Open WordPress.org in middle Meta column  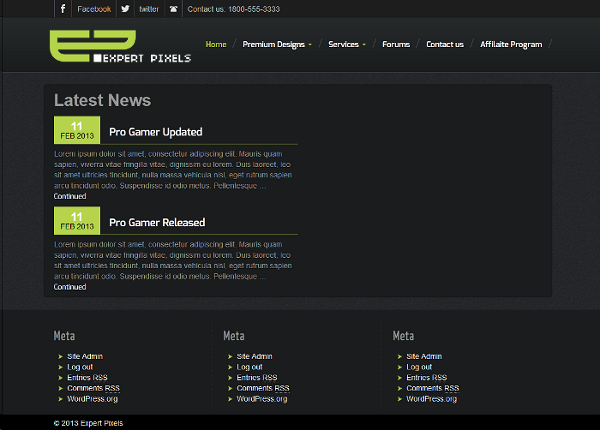(x=262, y=399)
